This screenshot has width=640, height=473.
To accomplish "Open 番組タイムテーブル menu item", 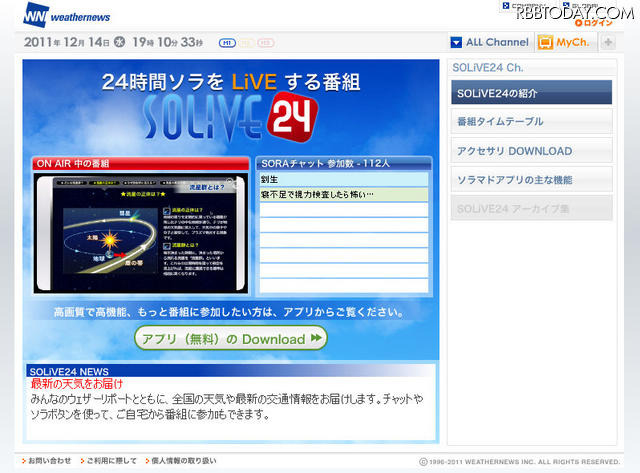I will point(531,121).
